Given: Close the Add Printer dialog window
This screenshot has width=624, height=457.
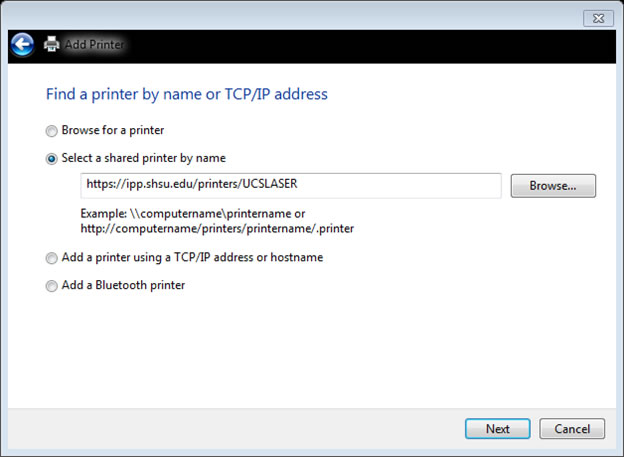Looking at the screenshot, I should [x=598, y=18].
